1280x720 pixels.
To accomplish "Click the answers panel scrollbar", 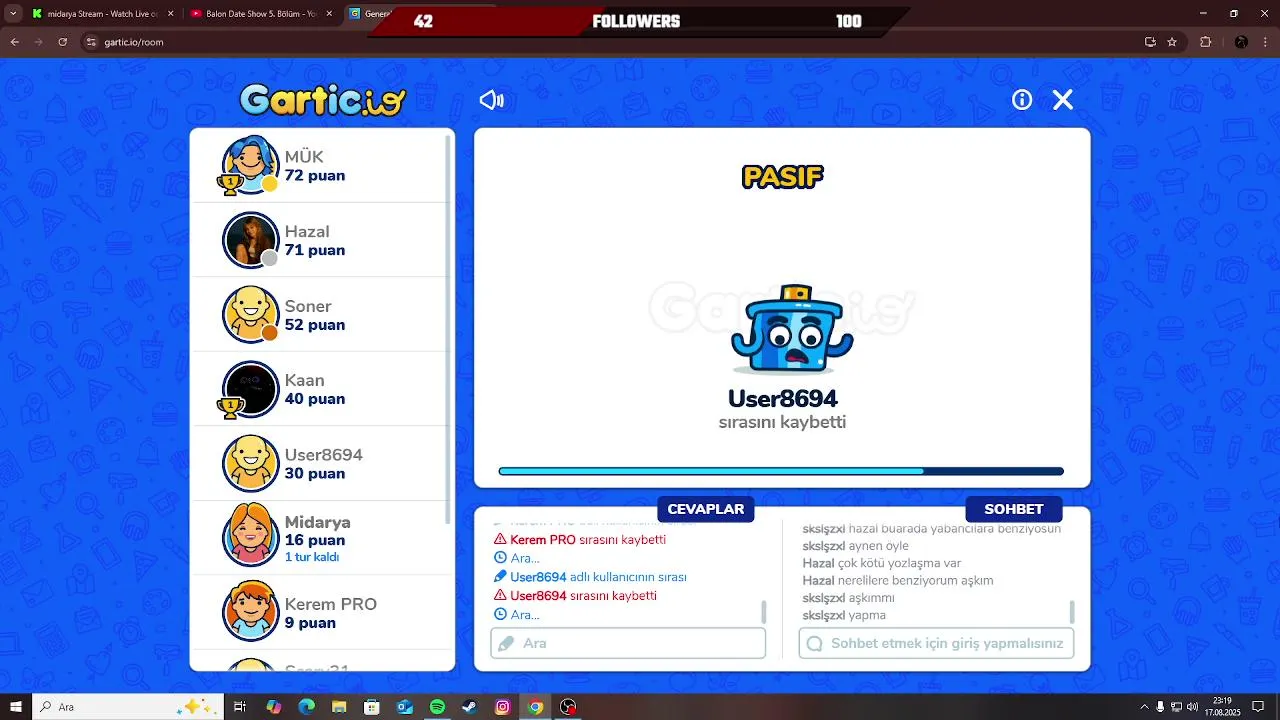I will tap(764, 612).
